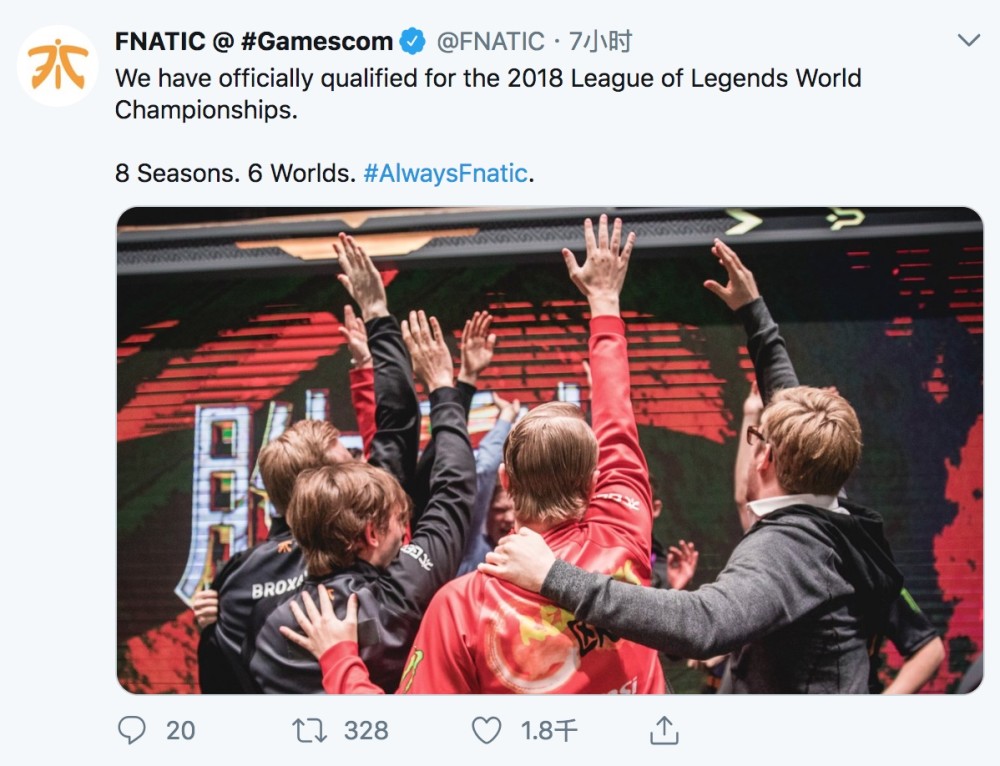The width and height of the screenshot is (1000, 766).
Task: Open the #AlwaysFnatic hashtag link
Action: pos(446,173)
